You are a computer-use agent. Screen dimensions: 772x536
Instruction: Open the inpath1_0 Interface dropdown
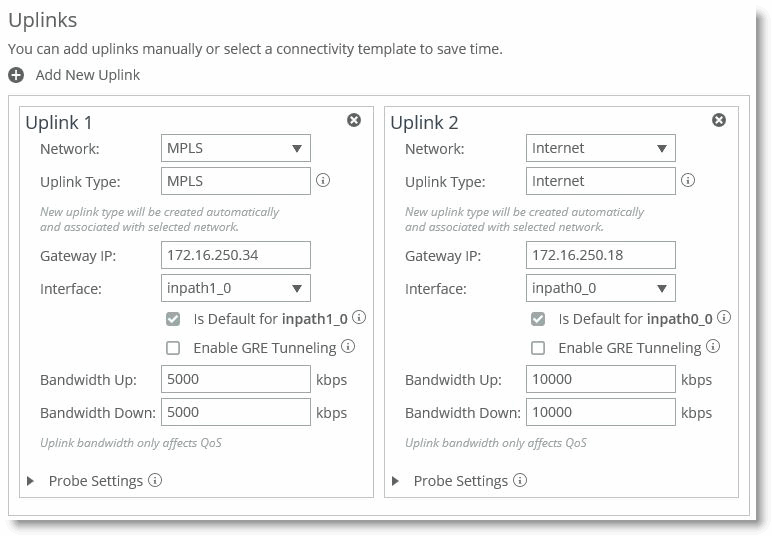pyautogui.click(x=236, y=288)
